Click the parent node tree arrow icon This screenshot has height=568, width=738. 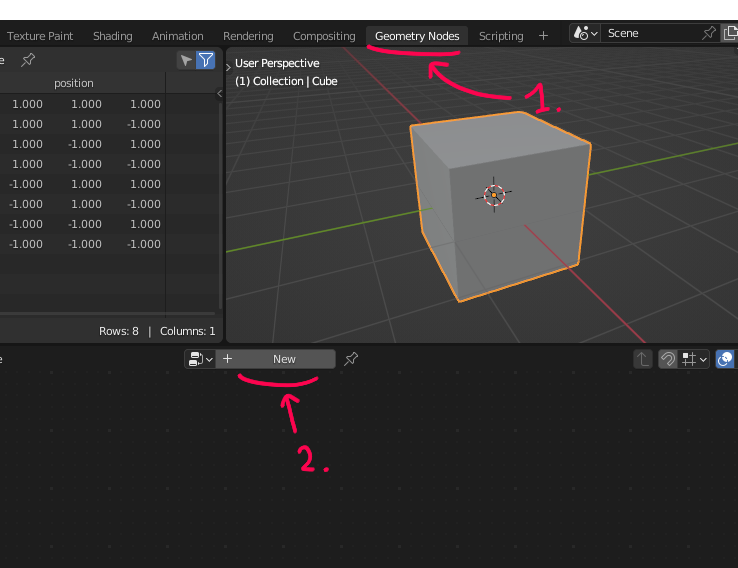[642, 359]
